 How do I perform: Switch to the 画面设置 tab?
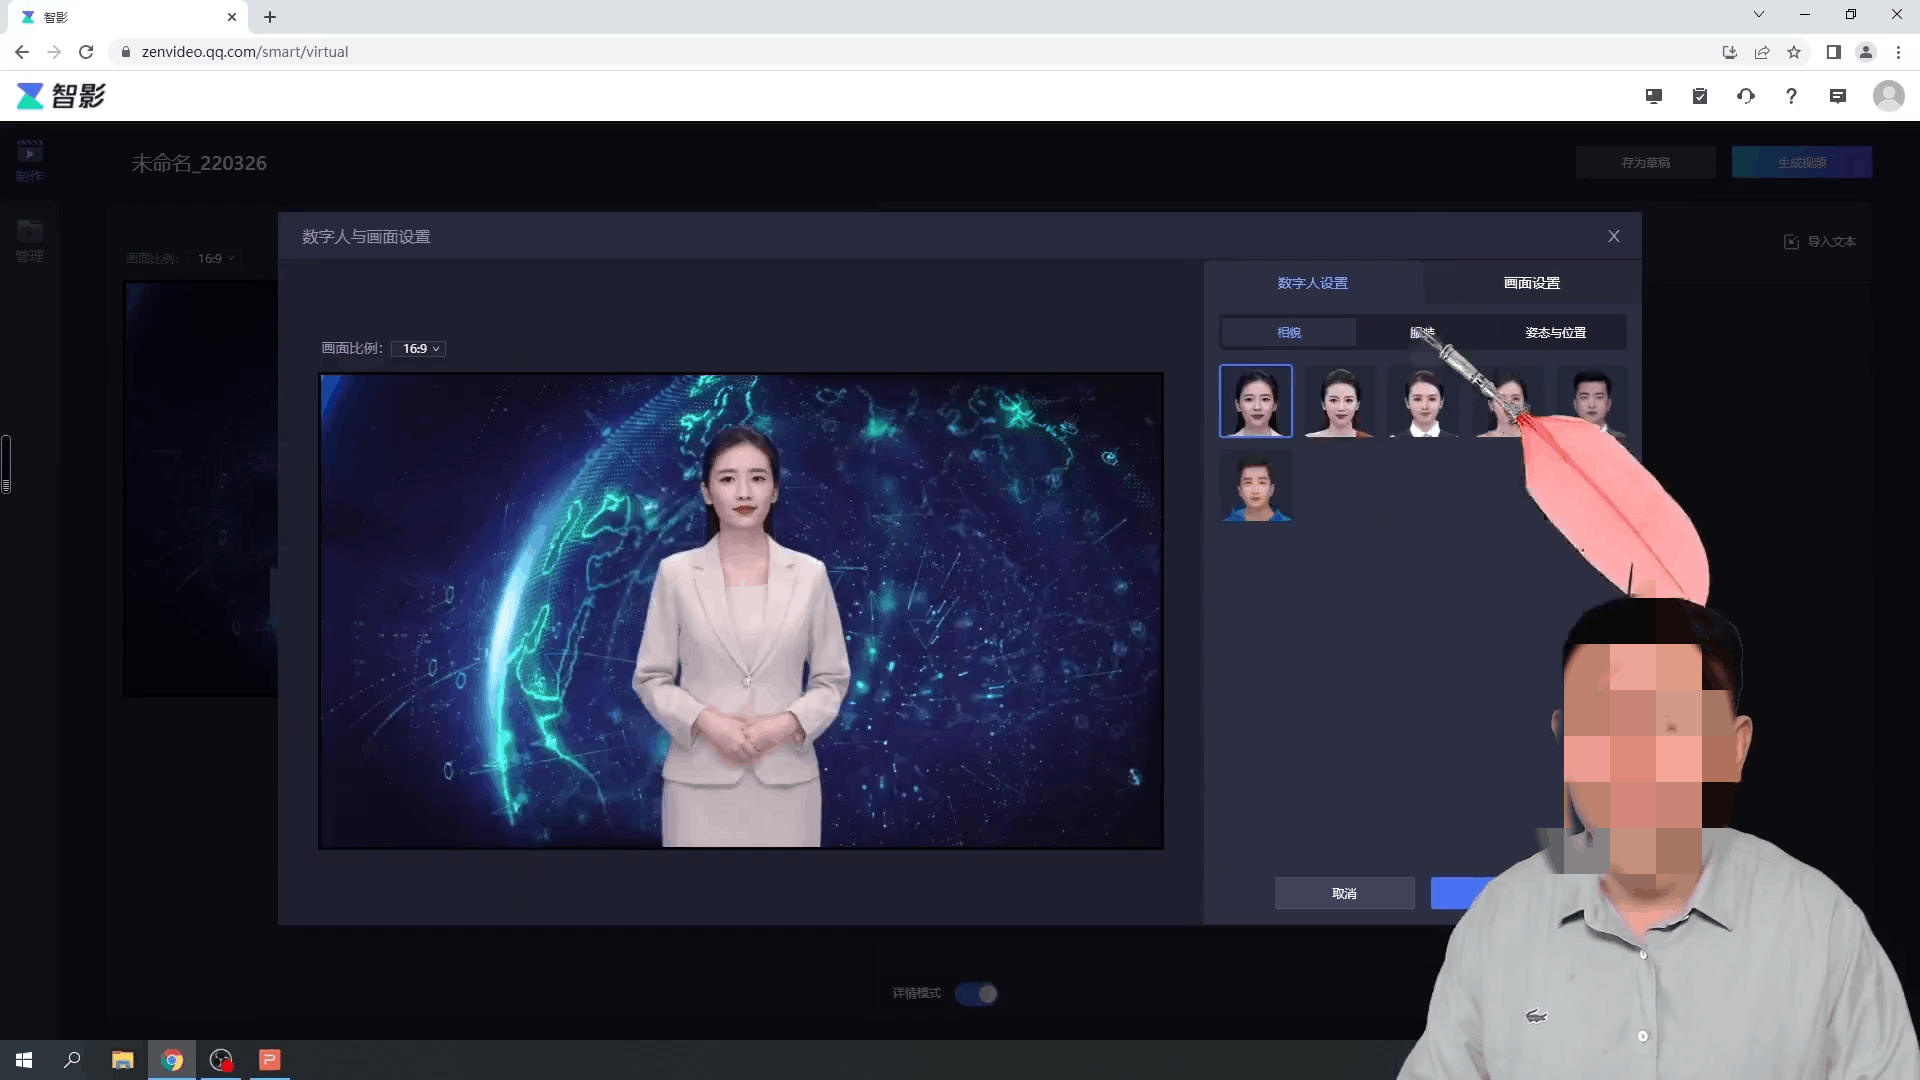point(1532,283)
